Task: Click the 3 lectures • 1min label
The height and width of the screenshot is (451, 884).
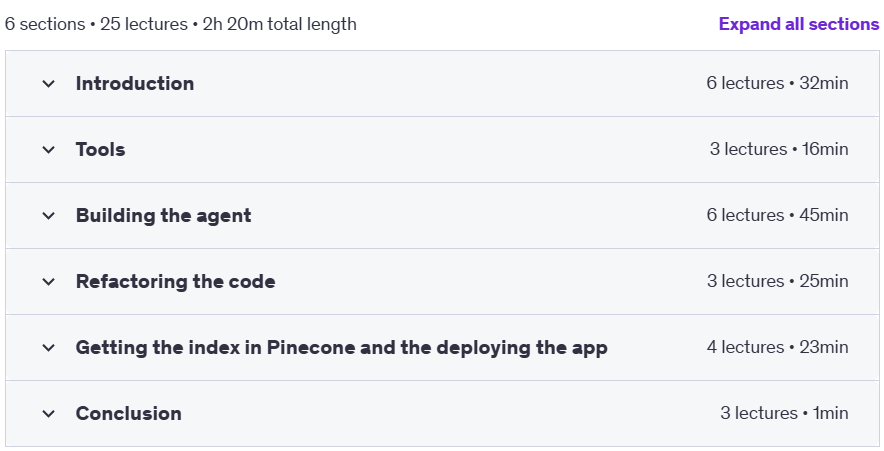Action: 784,413
